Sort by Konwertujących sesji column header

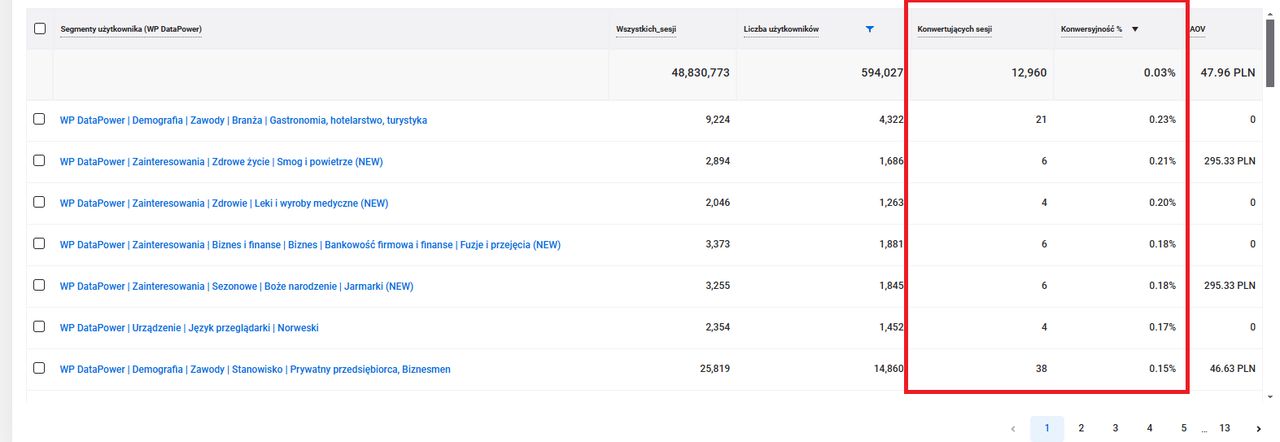click(955, 29)
